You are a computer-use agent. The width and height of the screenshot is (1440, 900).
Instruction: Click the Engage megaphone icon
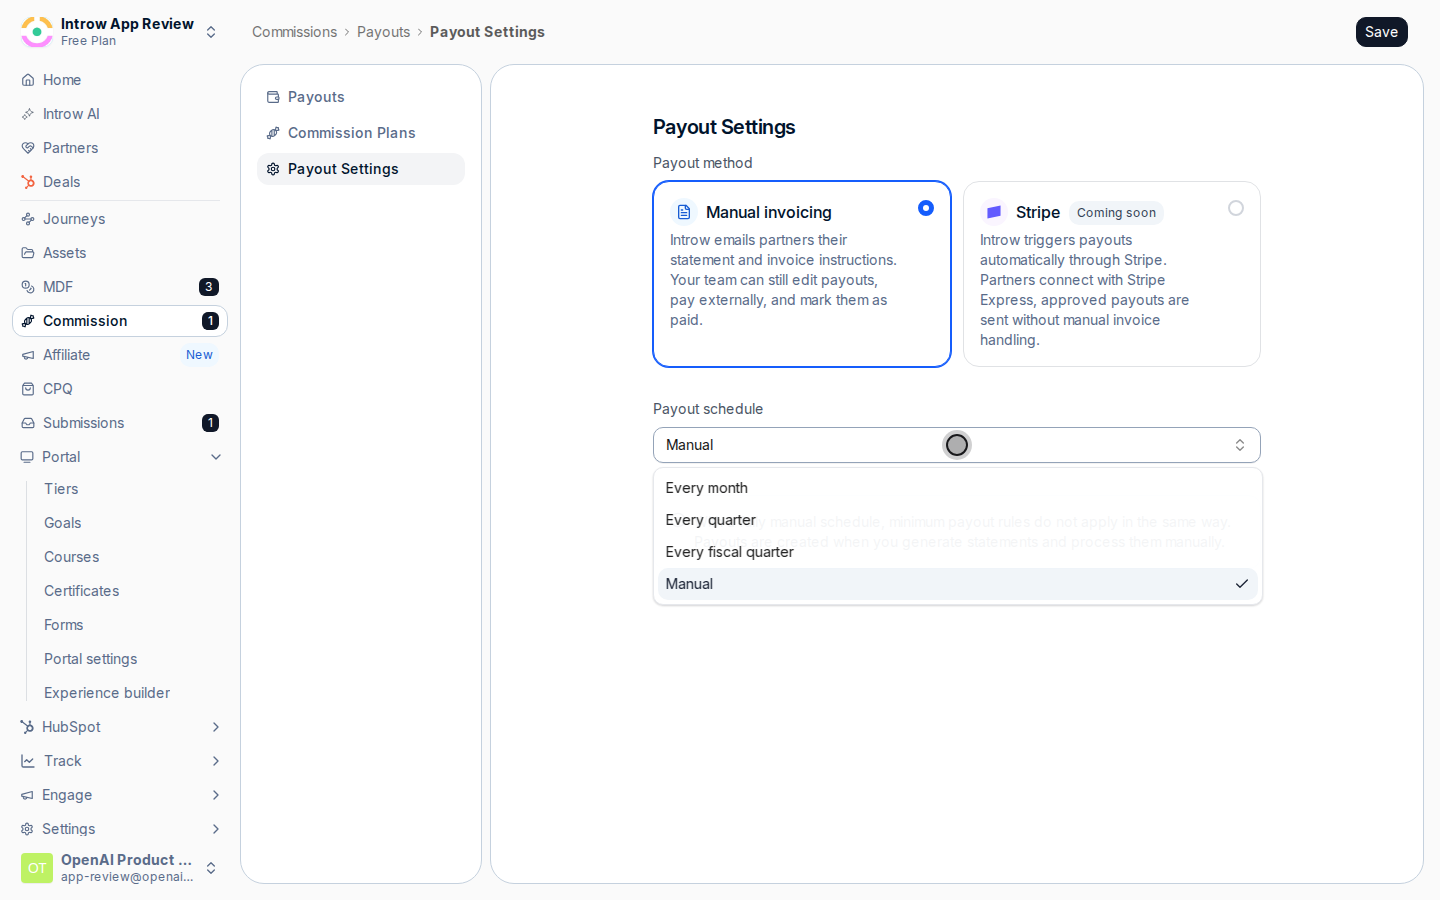(x=27, y=795)
